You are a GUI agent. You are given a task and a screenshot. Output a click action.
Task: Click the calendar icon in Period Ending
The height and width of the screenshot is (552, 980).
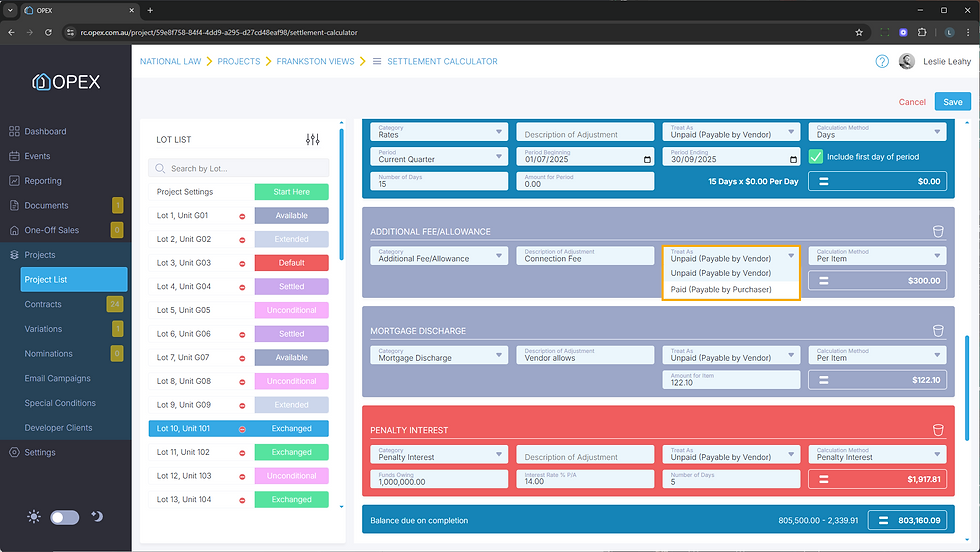pos(793,159)
